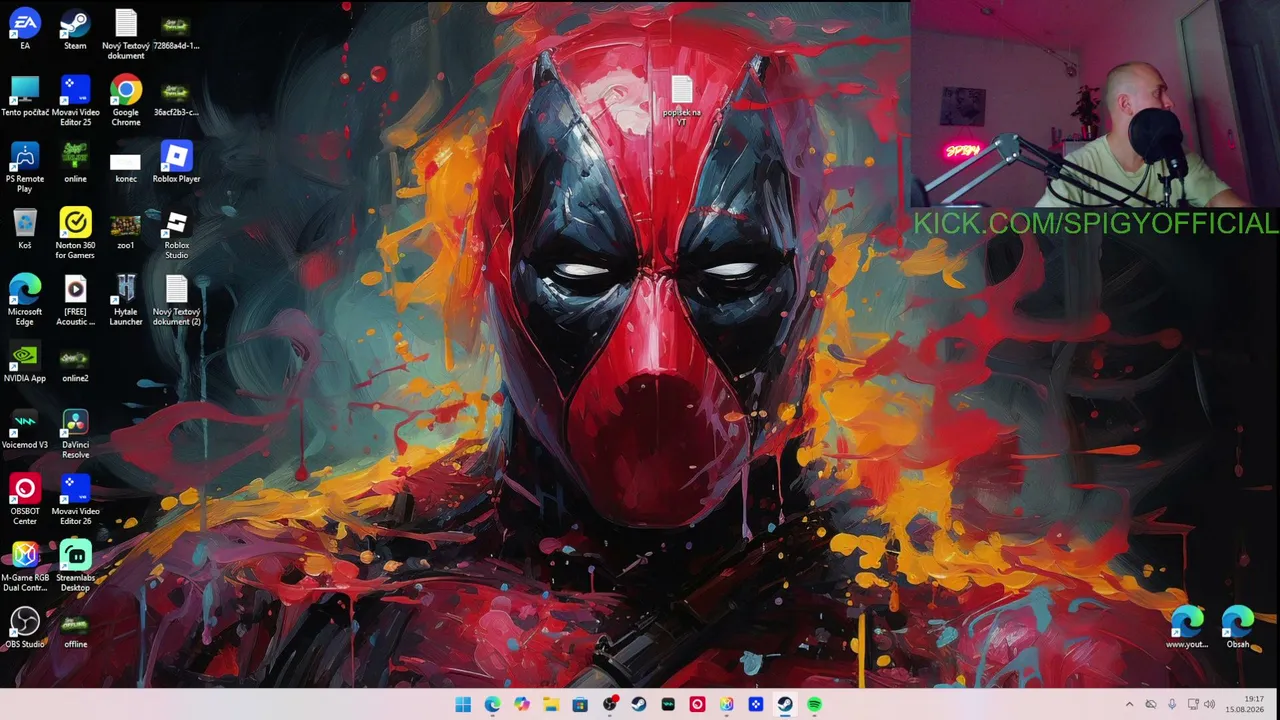
Task: Open OBSBOT Center from the taskbar
Action: tap(697, 705)
